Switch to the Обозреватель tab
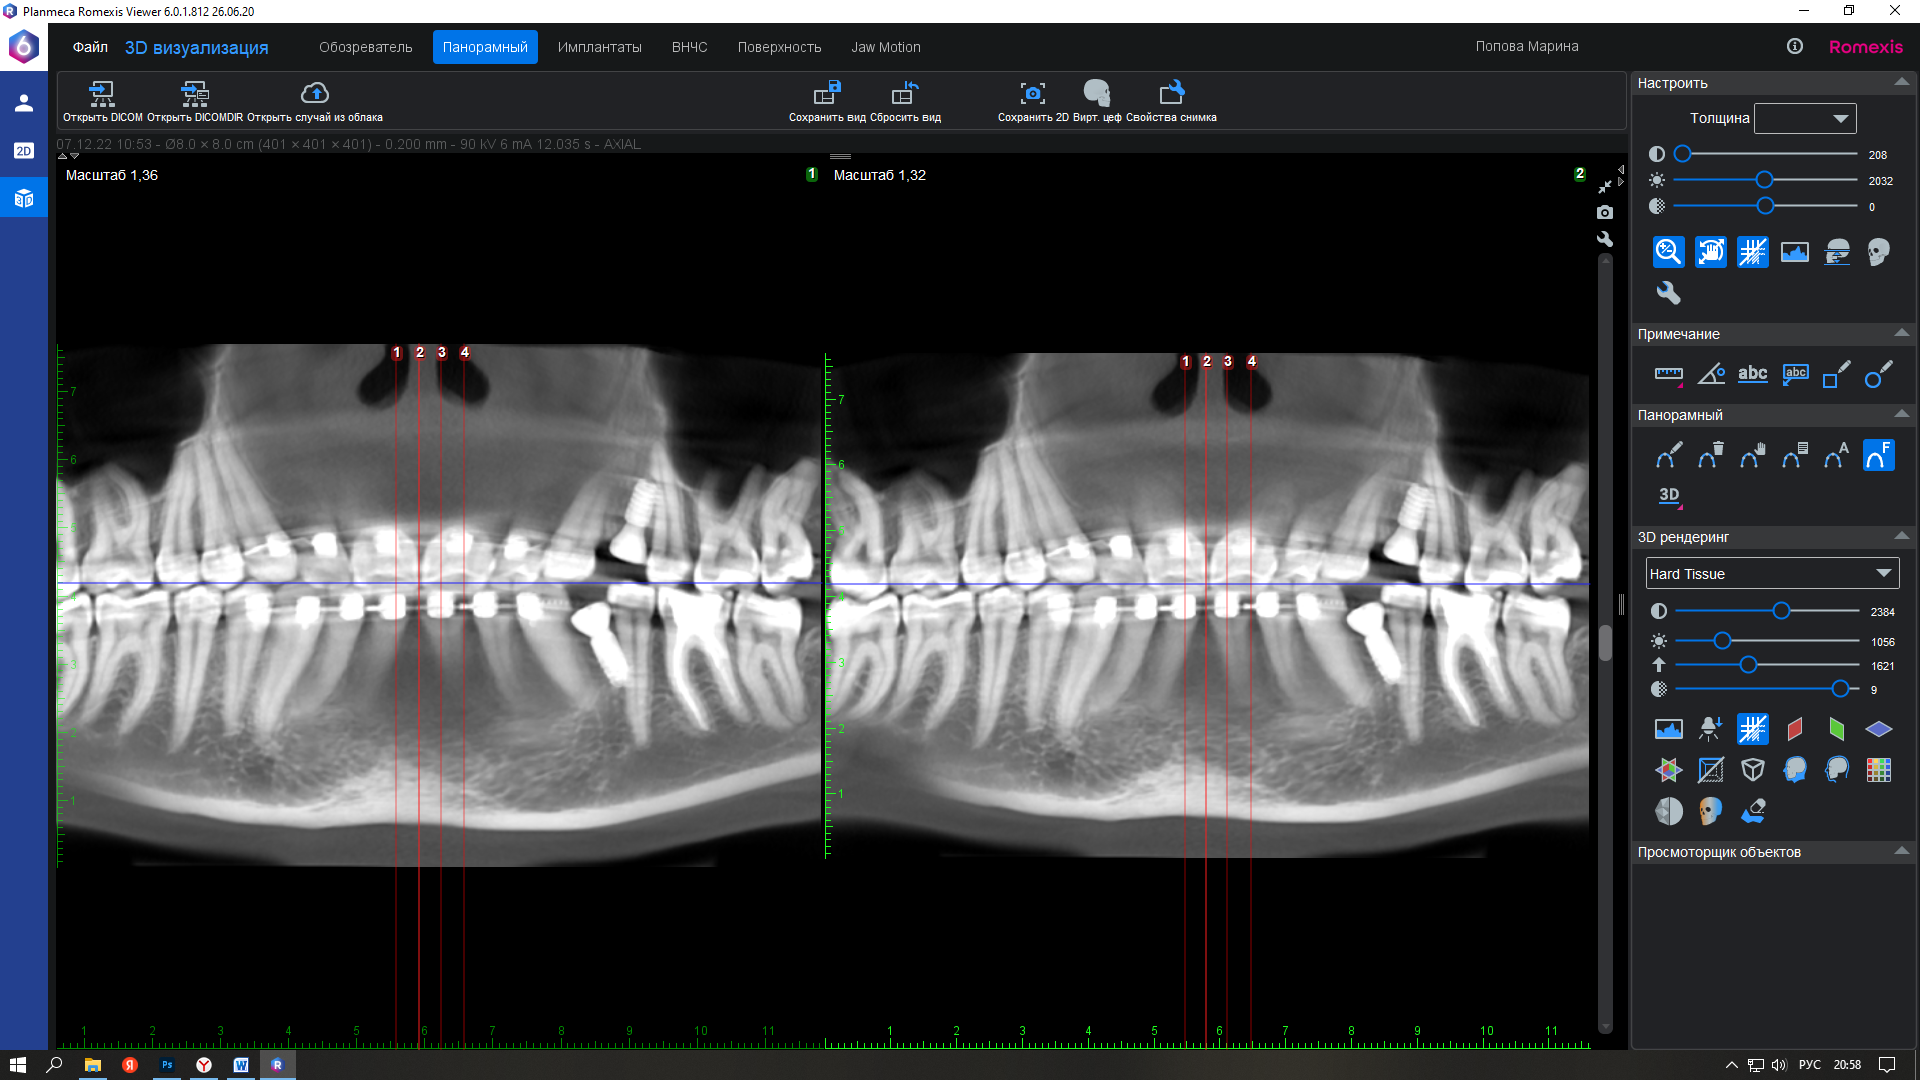Viewport: 1920px width, 1080px height. click(x=365, y=47)
